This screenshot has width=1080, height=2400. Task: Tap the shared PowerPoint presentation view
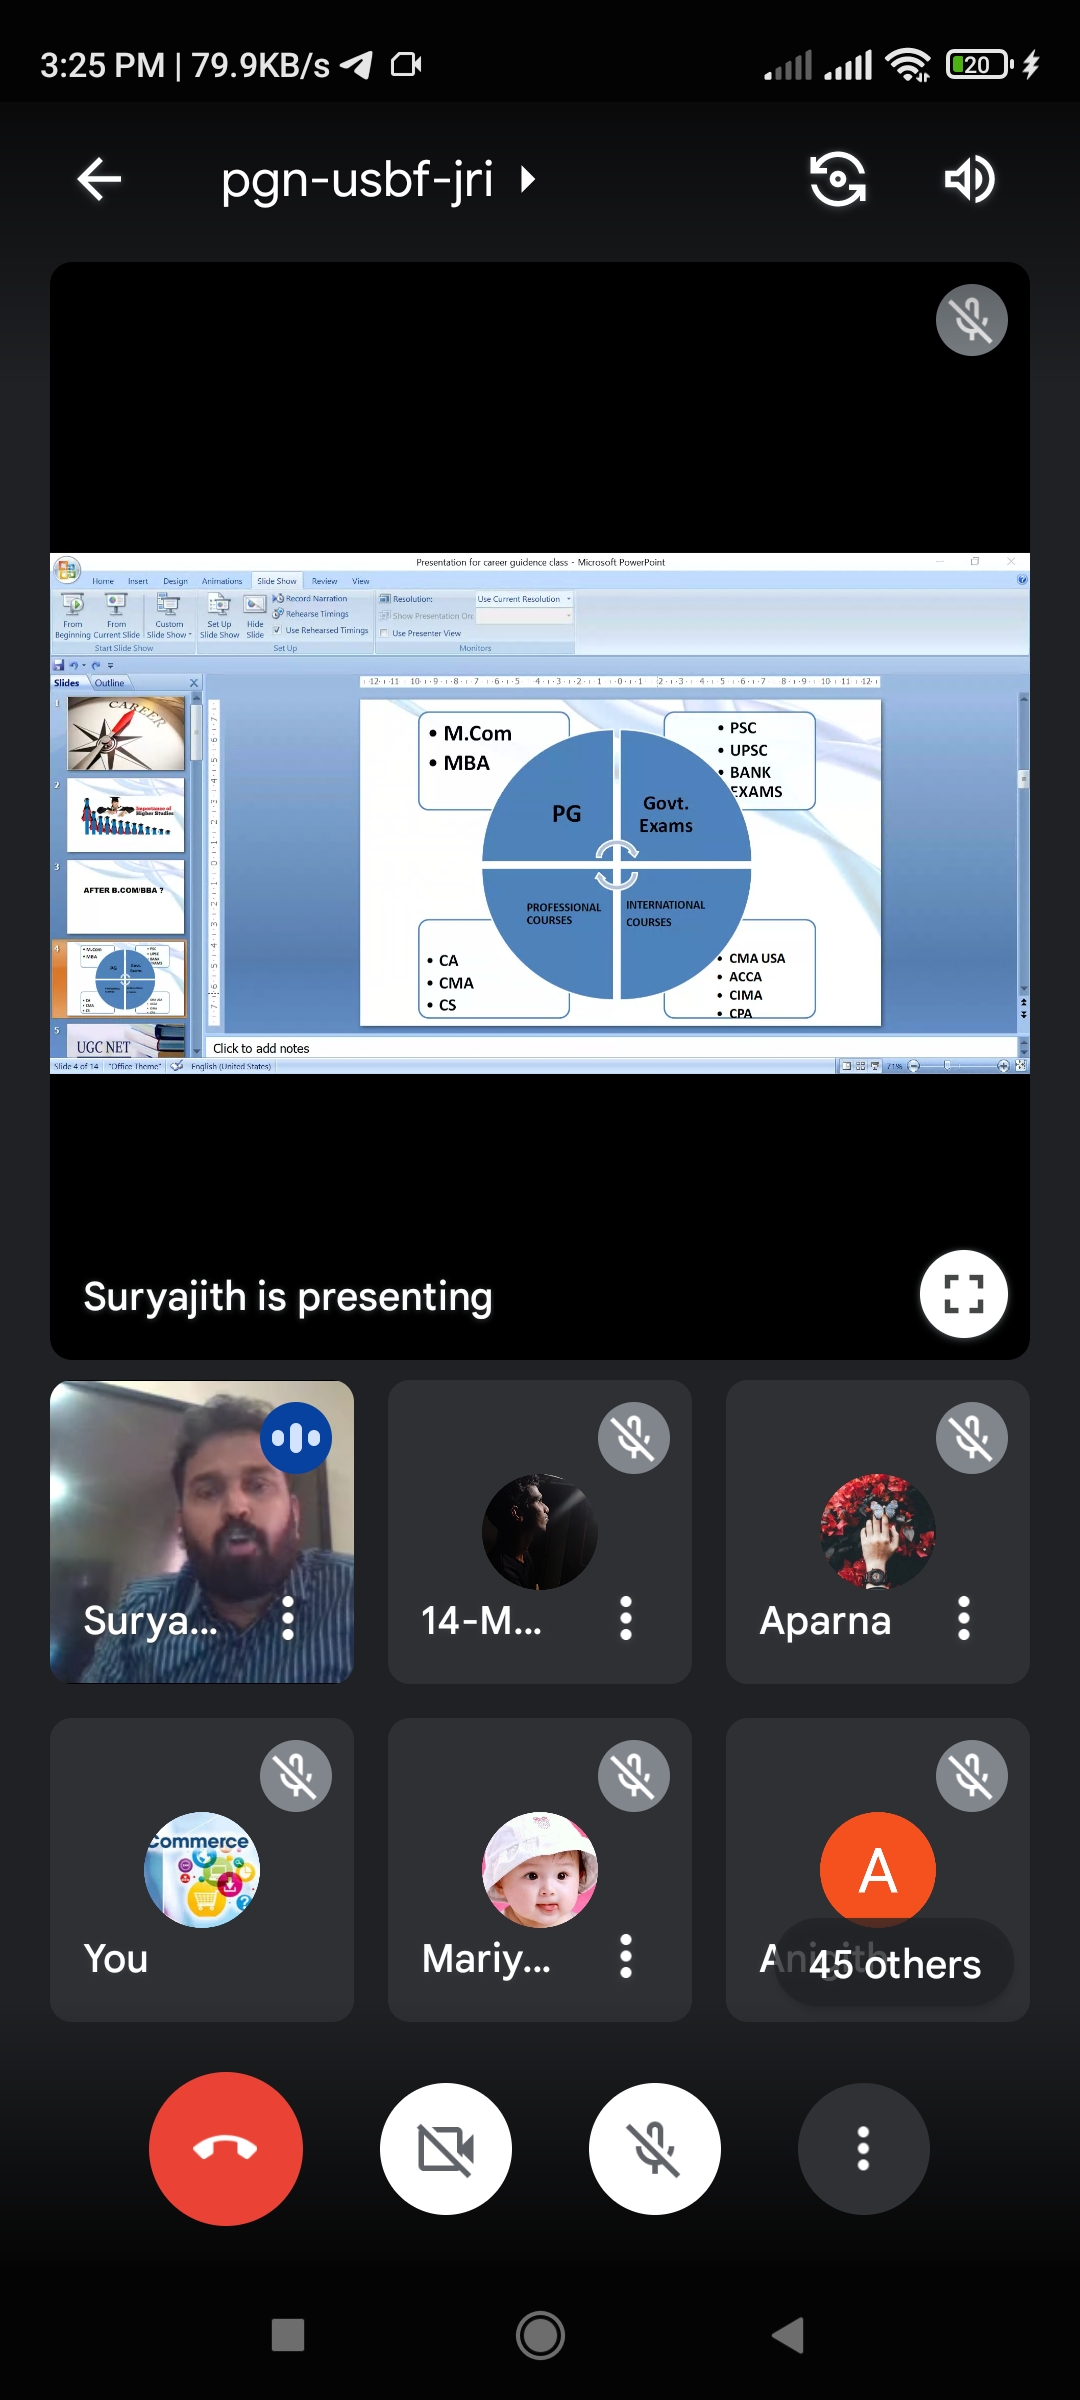[x=540, y=812]
